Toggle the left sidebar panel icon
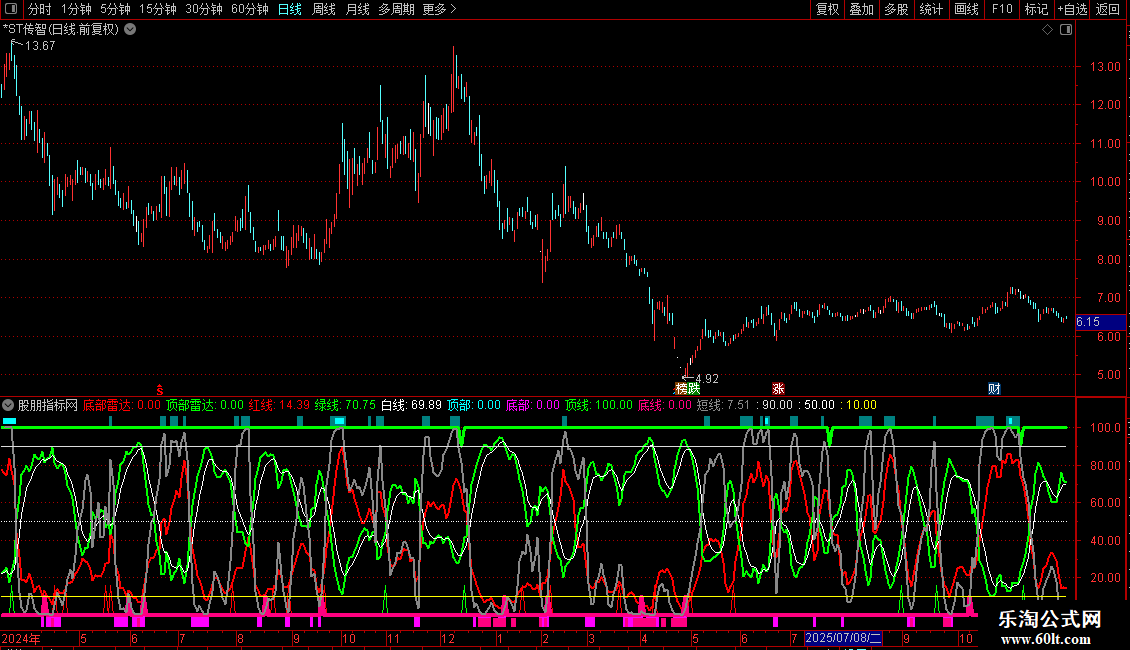This screenshot has height=650, width=1130. point(11,9)
